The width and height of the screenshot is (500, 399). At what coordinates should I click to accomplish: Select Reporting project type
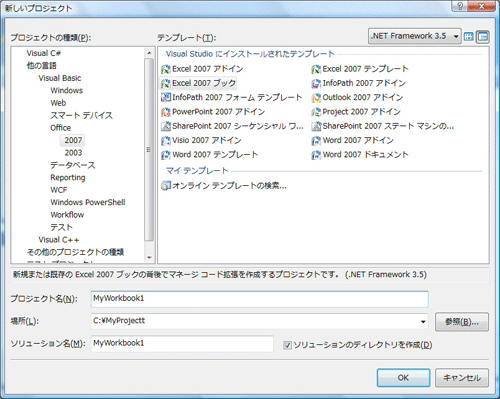tap(68, 178)
